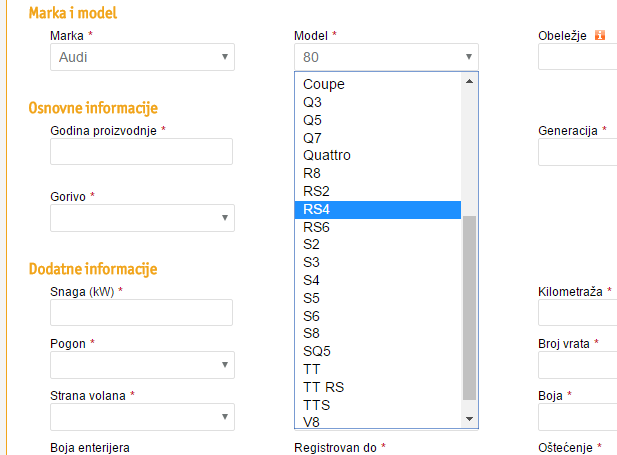Focus the Kilometraža input field

click(x=578, y=313)
